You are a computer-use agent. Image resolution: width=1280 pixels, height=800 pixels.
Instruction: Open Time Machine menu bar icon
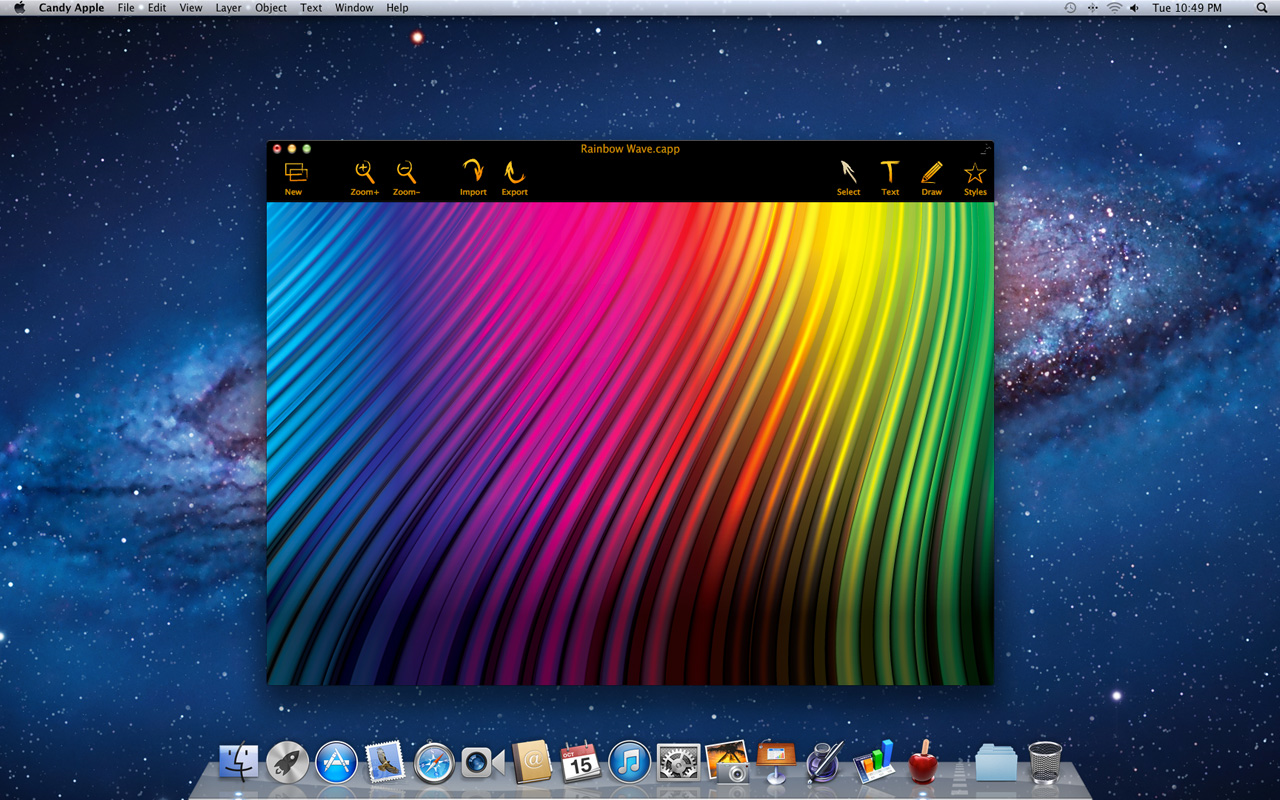1070,8
